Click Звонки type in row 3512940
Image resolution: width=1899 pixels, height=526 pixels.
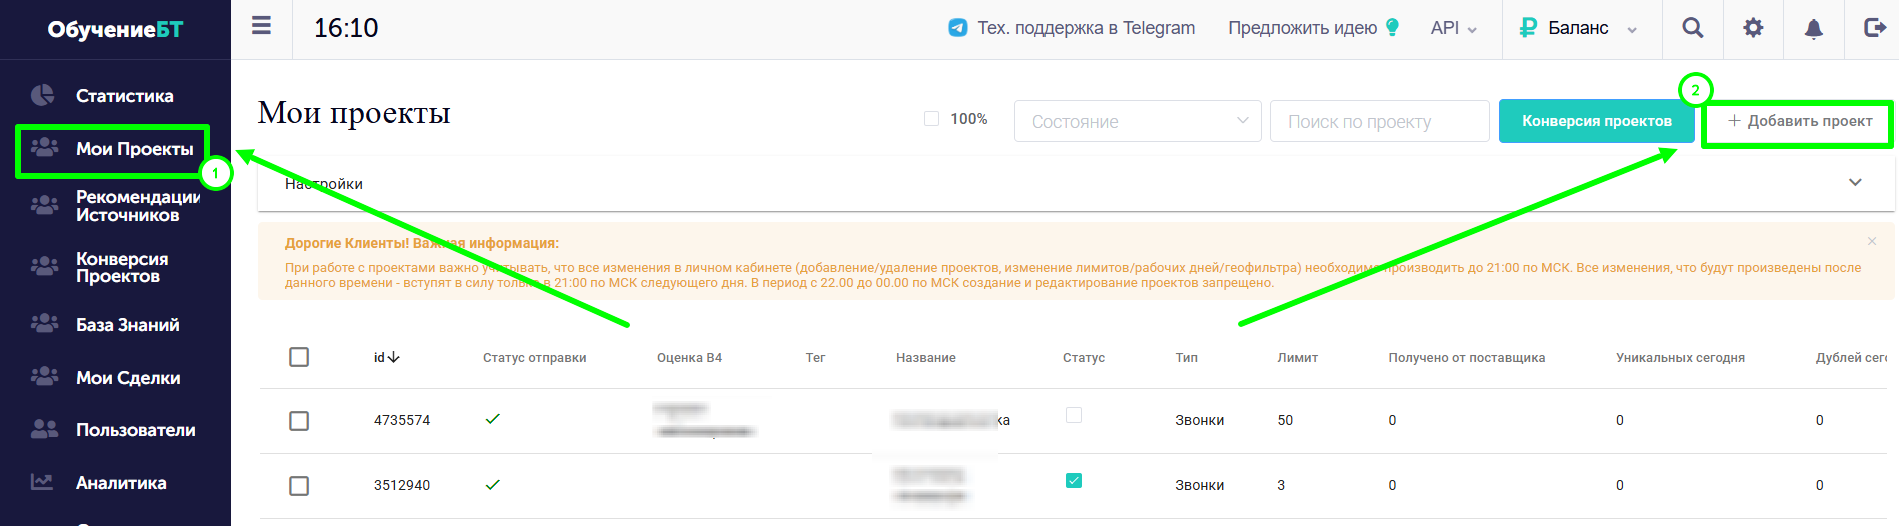click(1199, 485)
